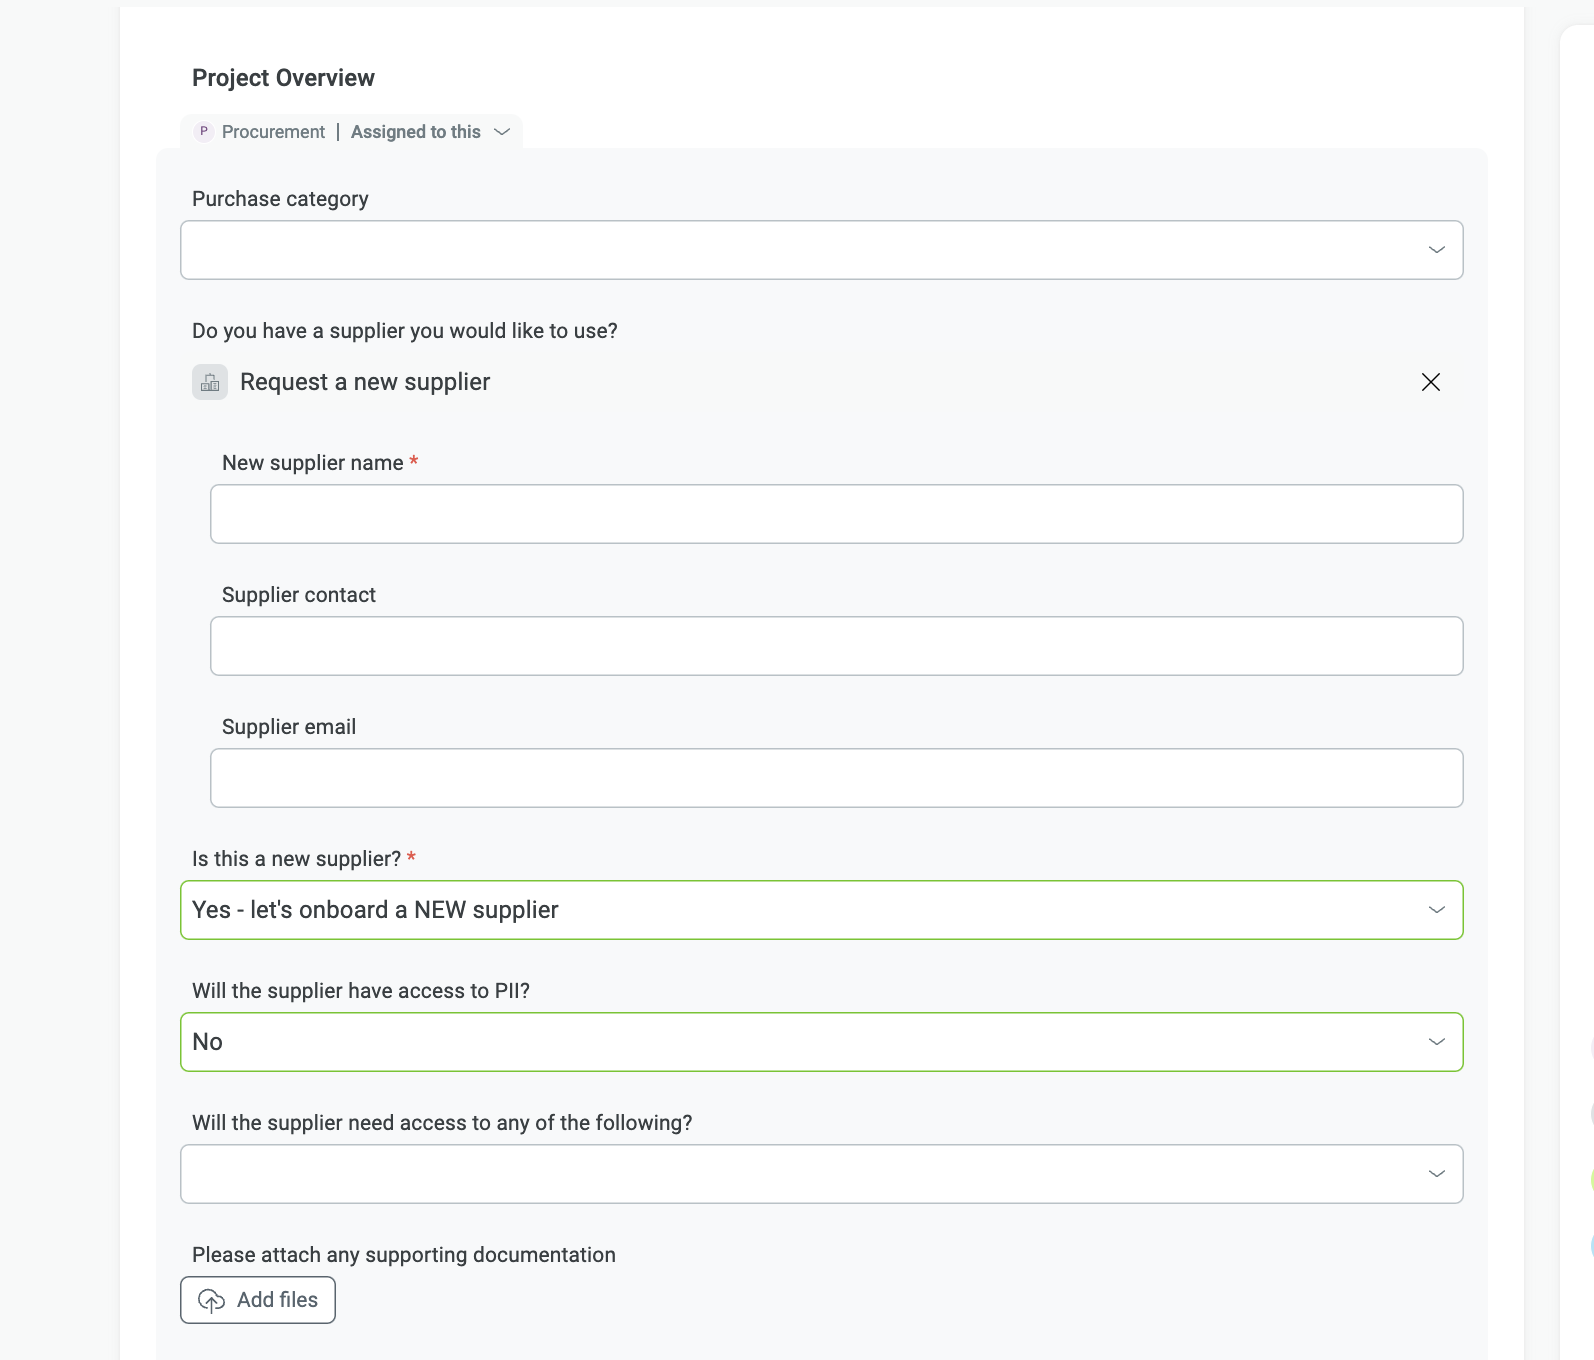The width and height of the screenshot is (1594, 1360).
Task: Click into the Supplier email field
Action: (x=836, y=778)
